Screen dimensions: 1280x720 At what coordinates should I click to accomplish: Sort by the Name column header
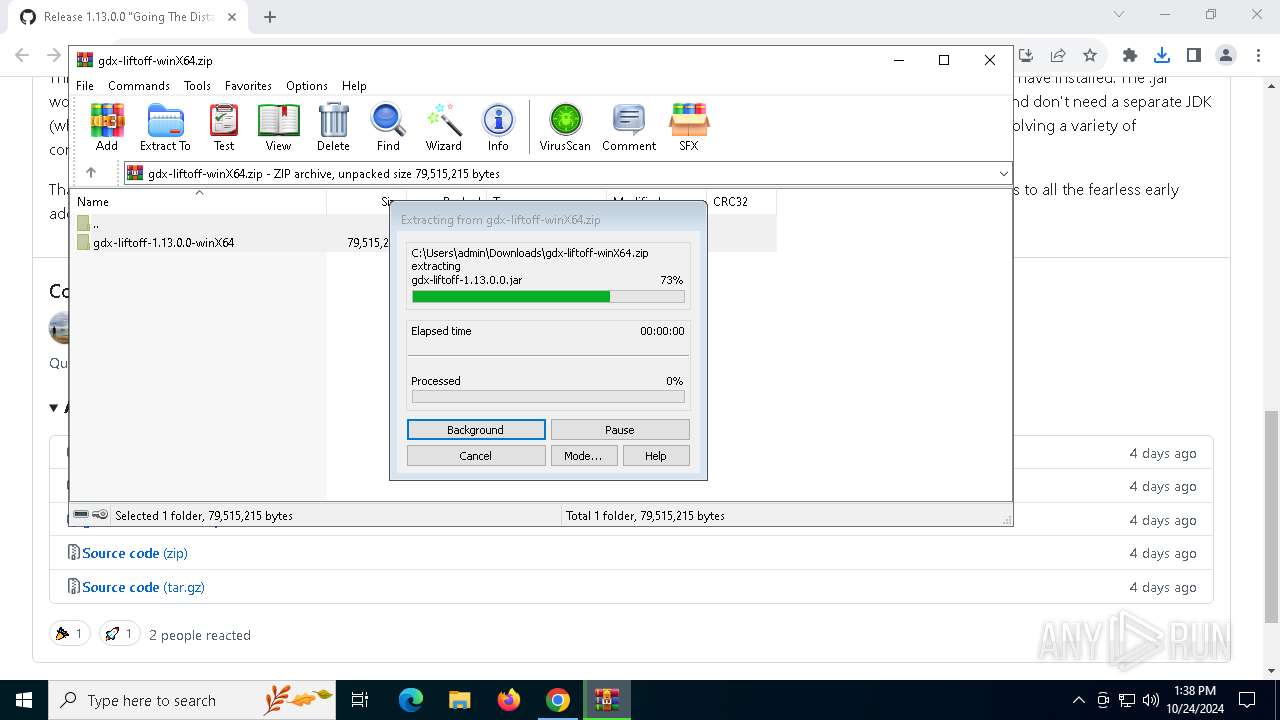click(198, 201)
